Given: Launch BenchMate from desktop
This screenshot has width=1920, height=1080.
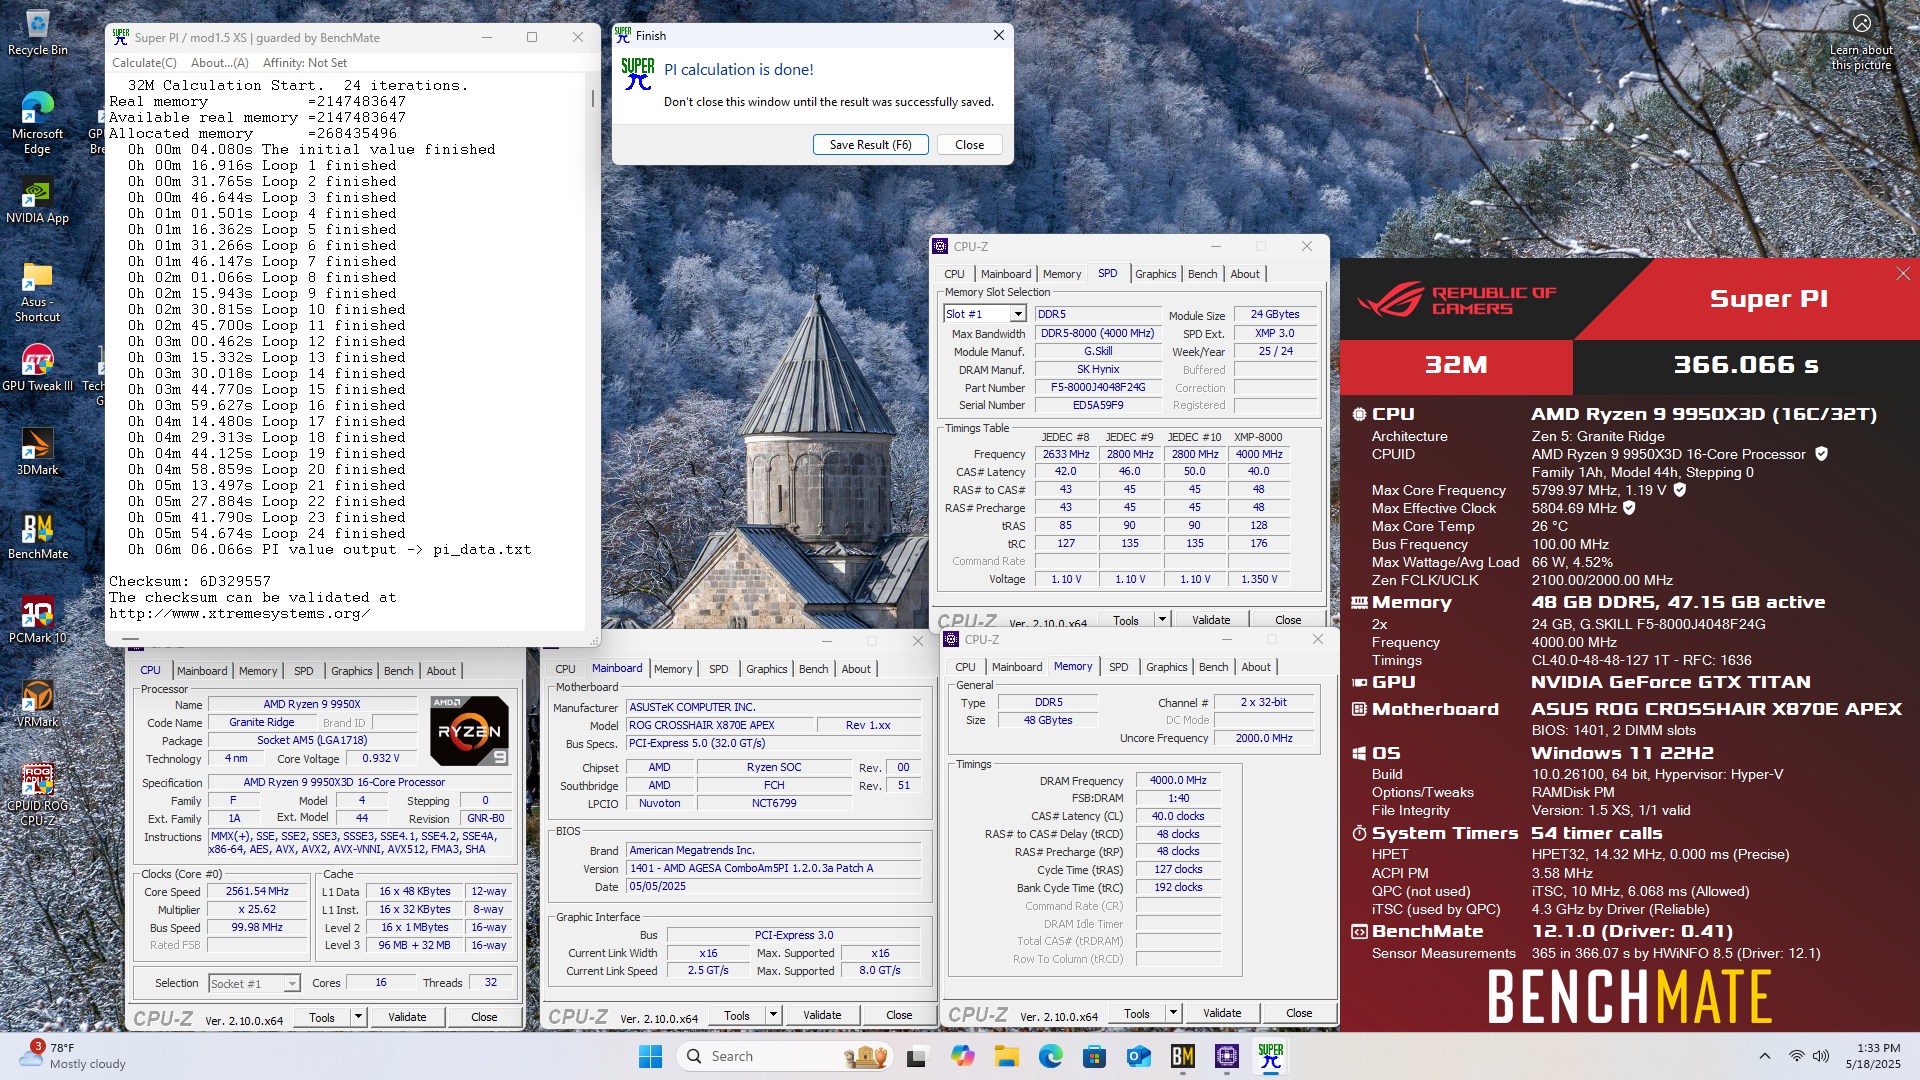Looking at the screenshot, I should [37, 535].
